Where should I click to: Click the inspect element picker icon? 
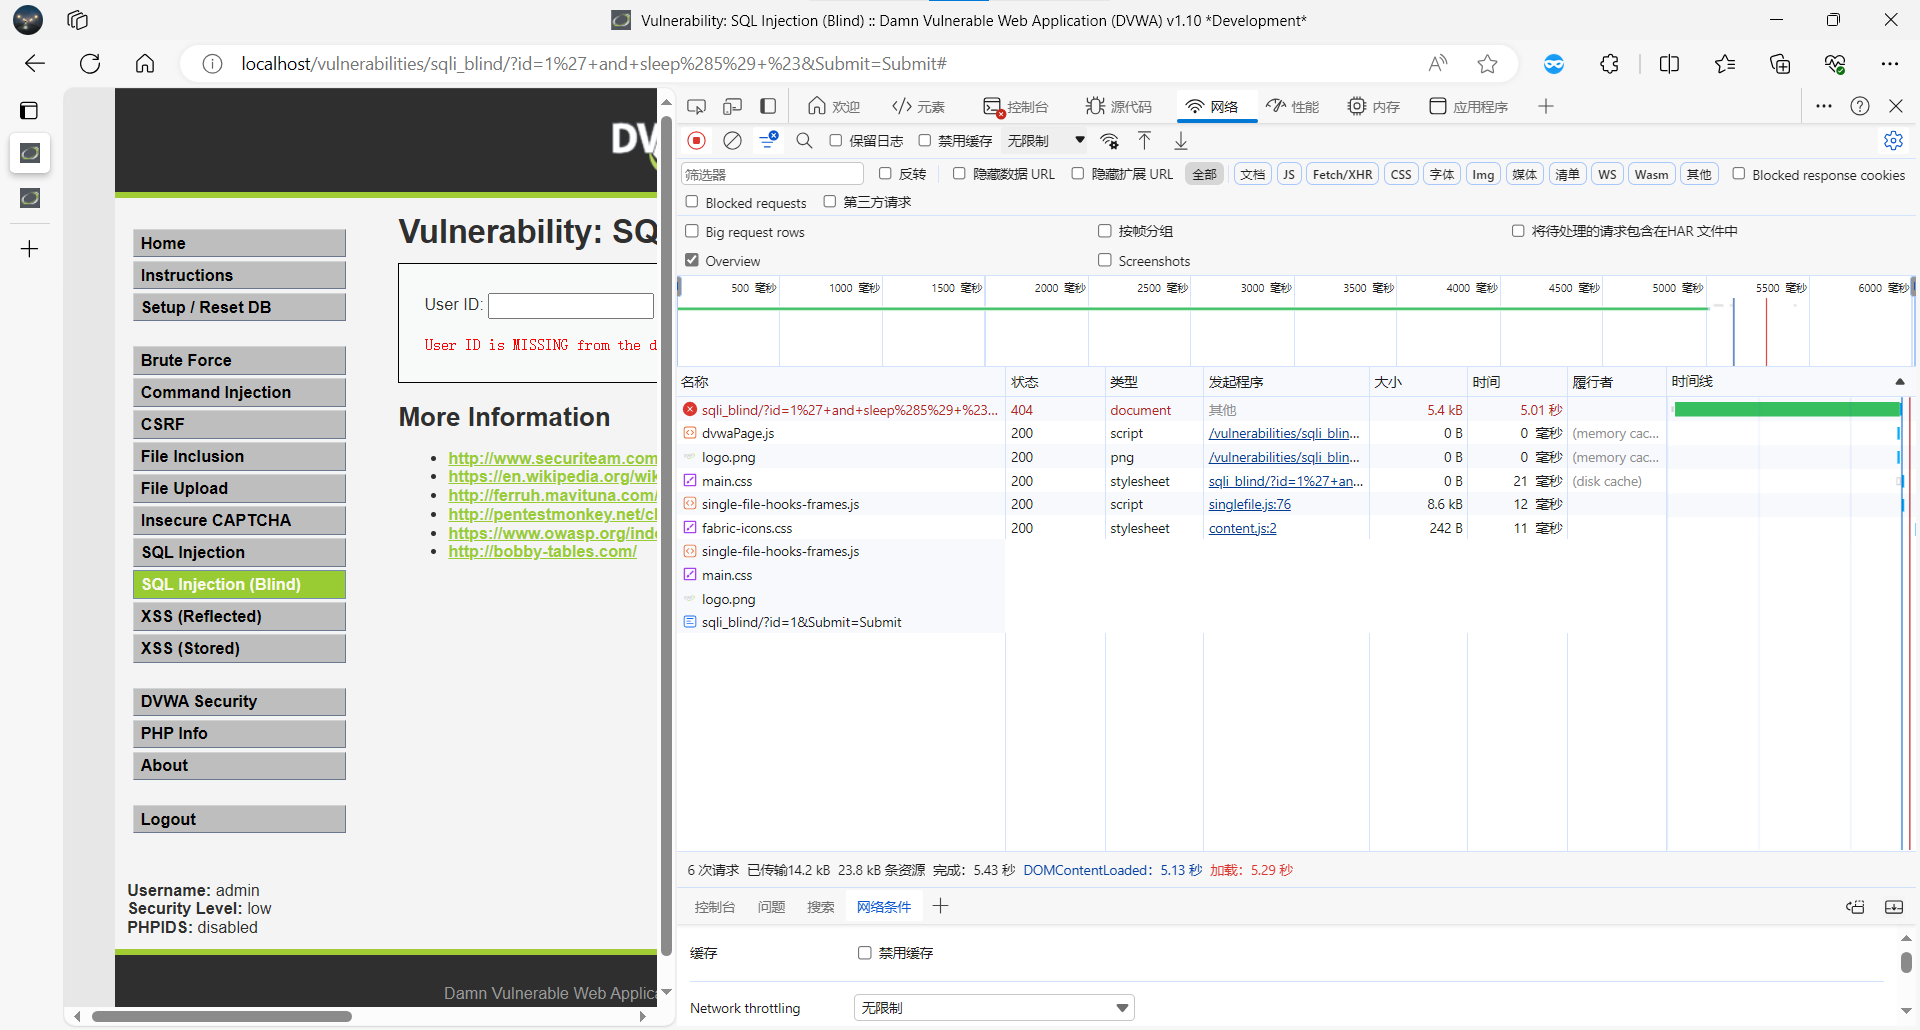pos(697,106)
